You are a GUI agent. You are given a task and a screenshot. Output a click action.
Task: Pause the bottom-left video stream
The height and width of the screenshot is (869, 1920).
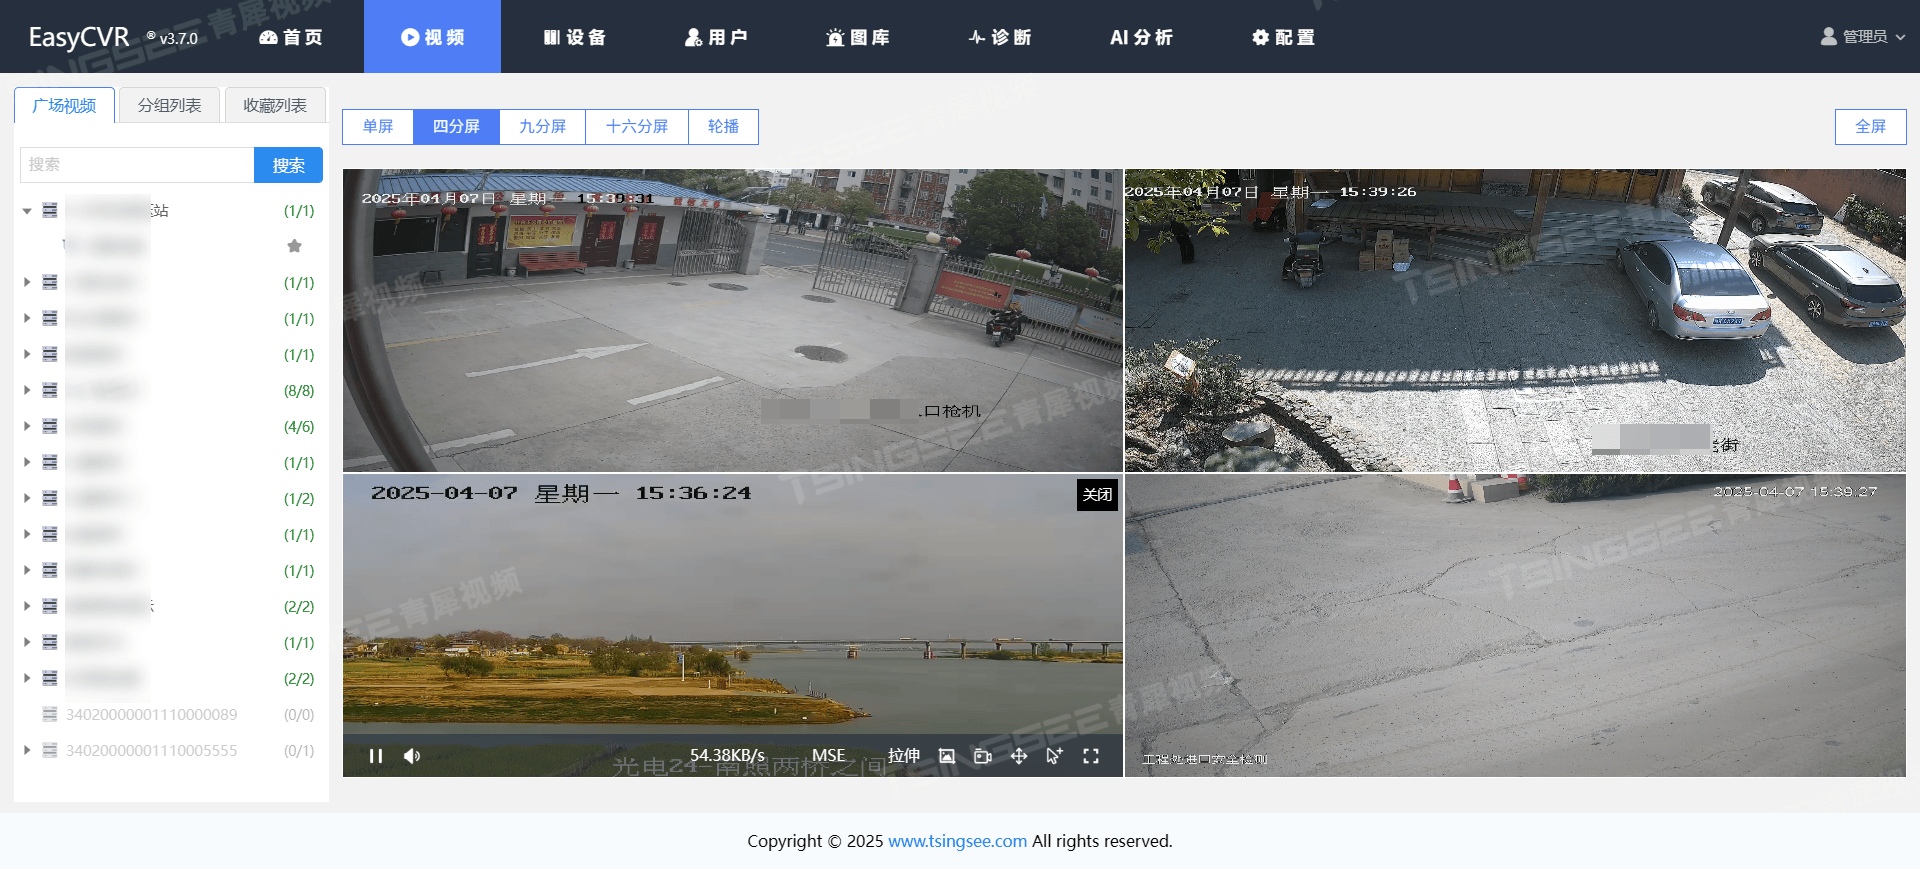point(376,756)
